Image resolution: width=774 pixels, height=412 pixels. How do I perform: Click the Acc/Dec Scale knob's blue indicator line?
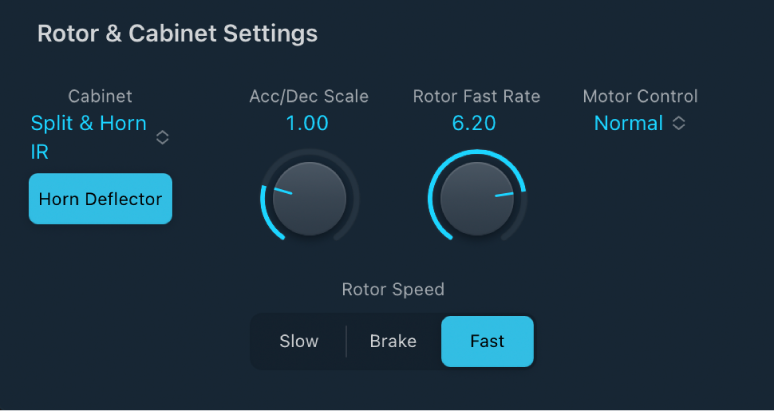coord(283,191)
